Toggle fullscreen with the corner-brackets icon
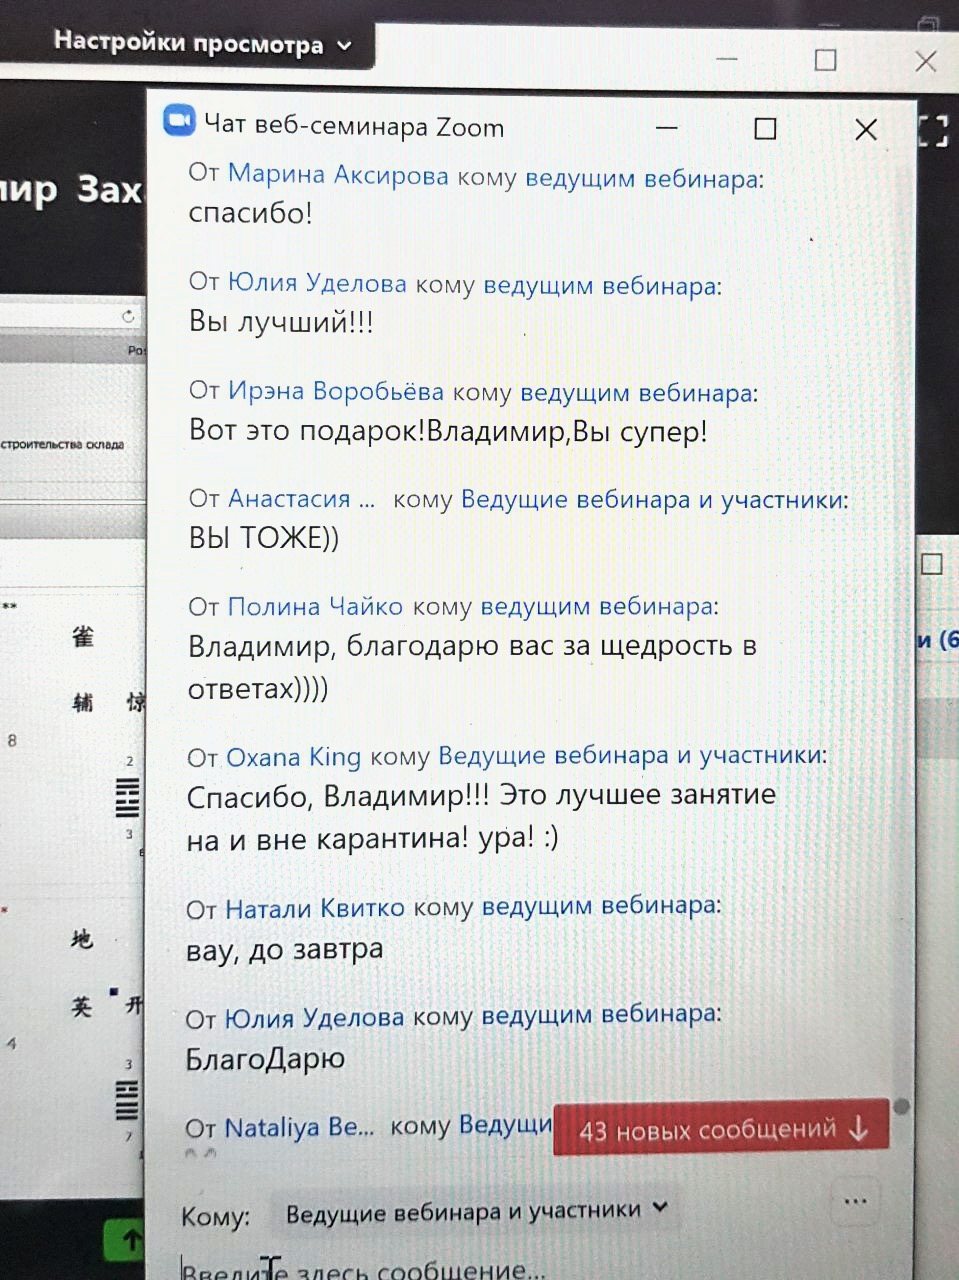 pyautogui.click(x=932, y=131)
